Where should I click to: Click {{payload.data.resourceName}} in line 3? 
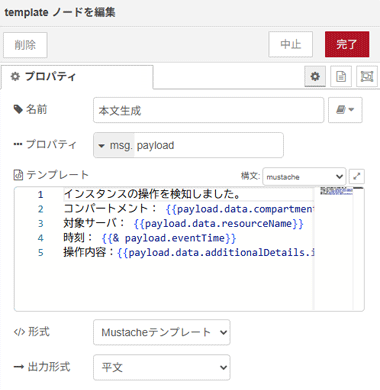[x=219, y=223]
